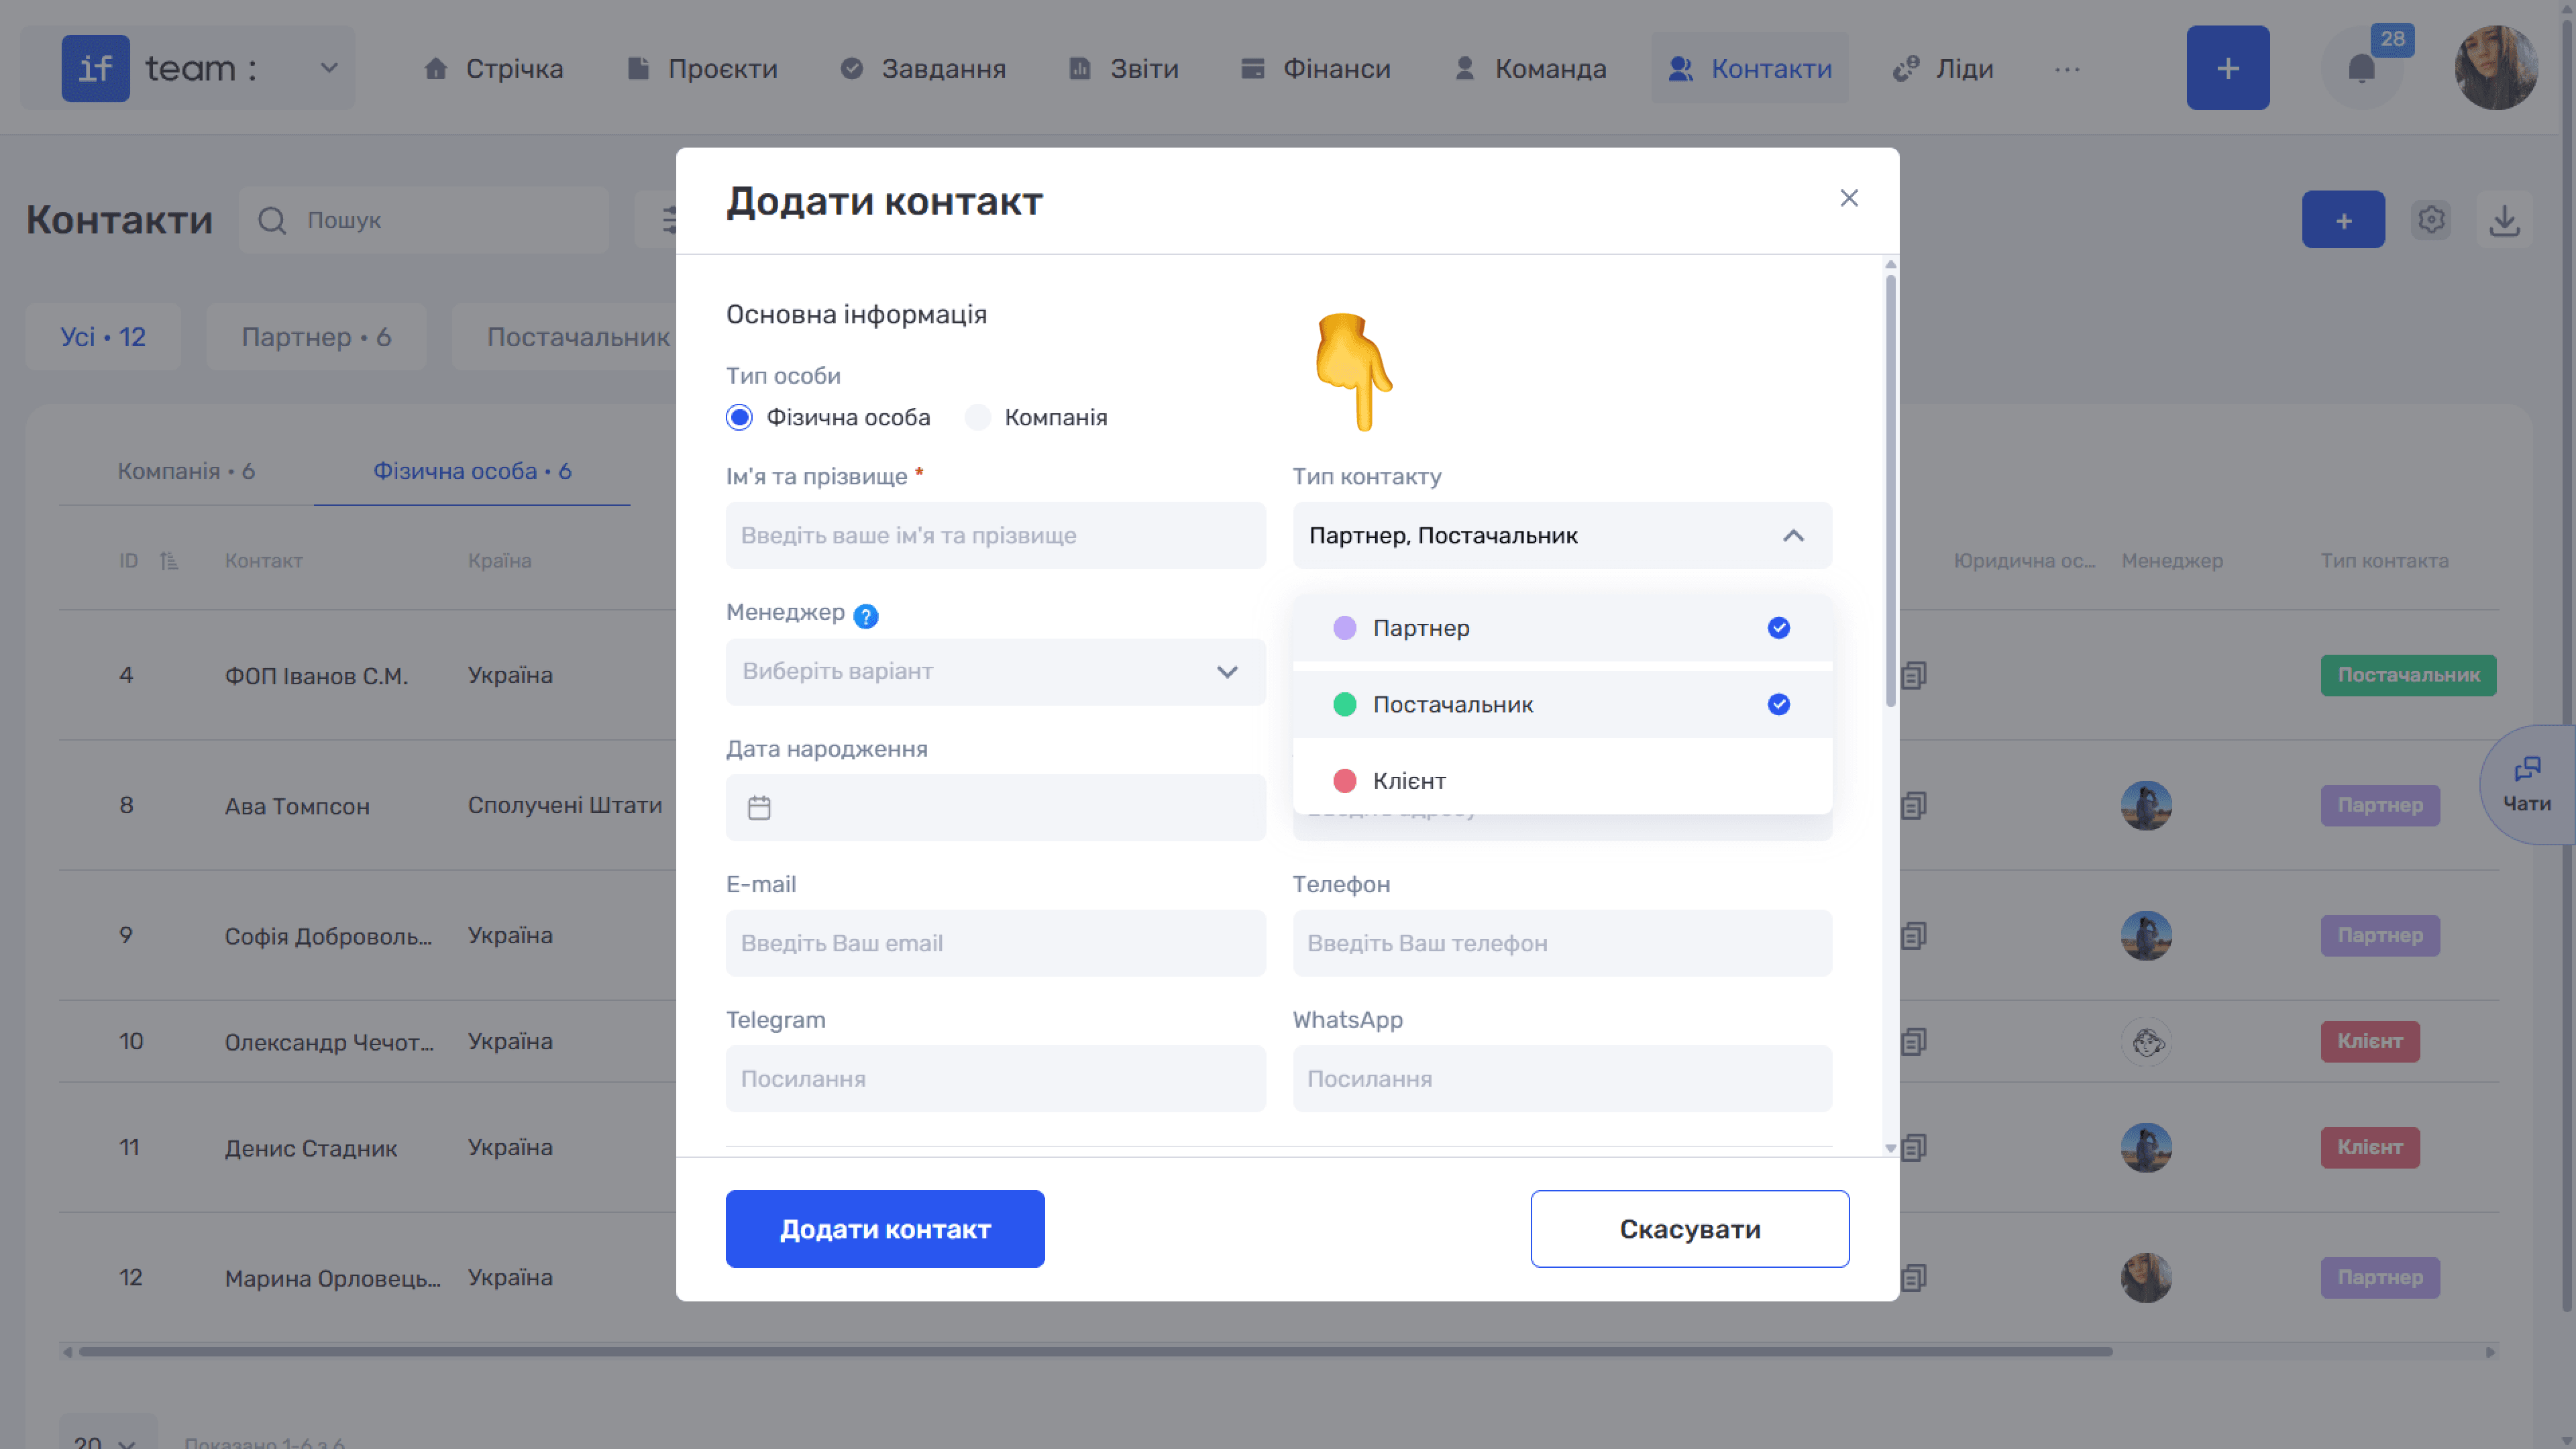Click copy icon in Ава Томпсон row
This screenshot has width=2576, height=1449.
pyautogui.click(x=1913, y=805)
